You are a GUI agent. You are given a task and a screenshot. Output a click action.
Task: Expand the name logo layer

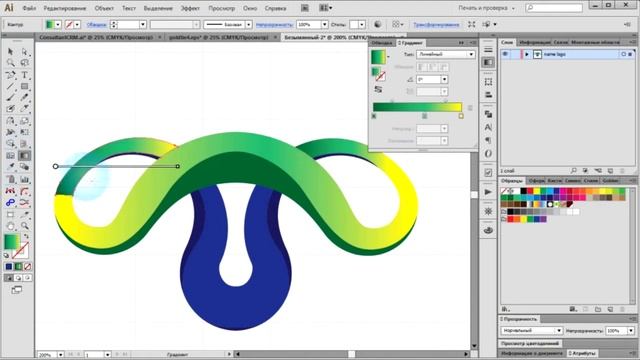click(x=527, y=54)
